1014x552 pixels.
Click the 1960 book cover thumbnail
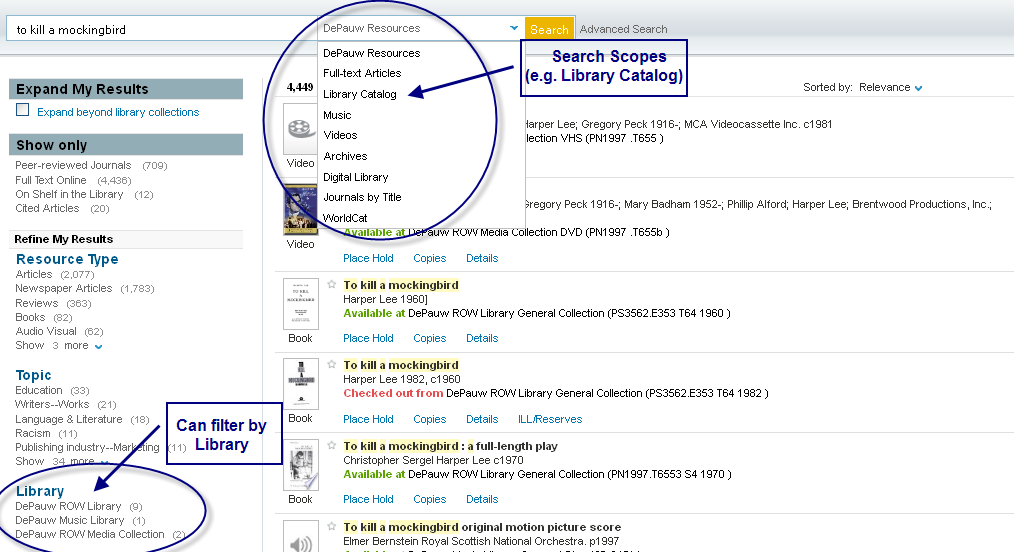click(x=301, y=304)
